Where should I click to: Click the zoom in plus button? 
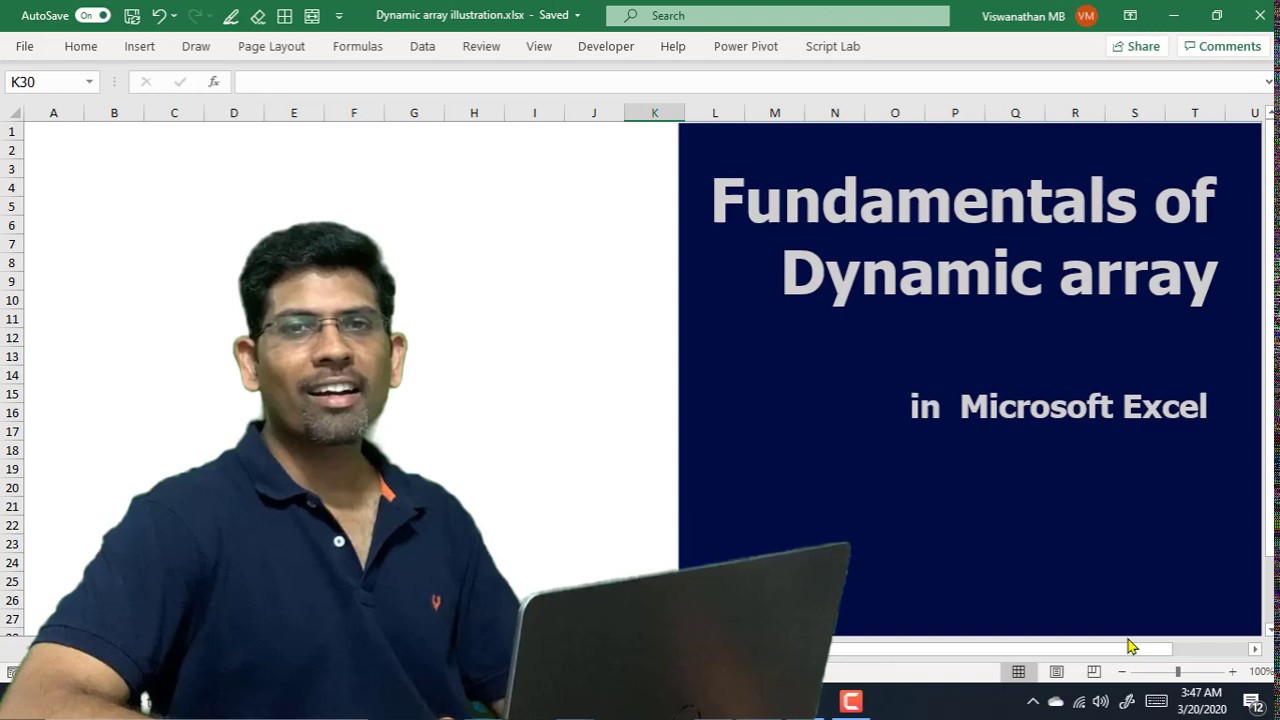click(x=1232, y=672)
